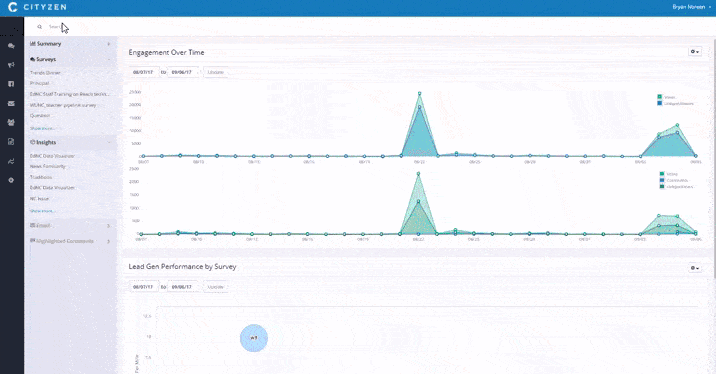Screen dimensions: 716x374
Task: Expand the Email section arrow
Action: [109, 226]
